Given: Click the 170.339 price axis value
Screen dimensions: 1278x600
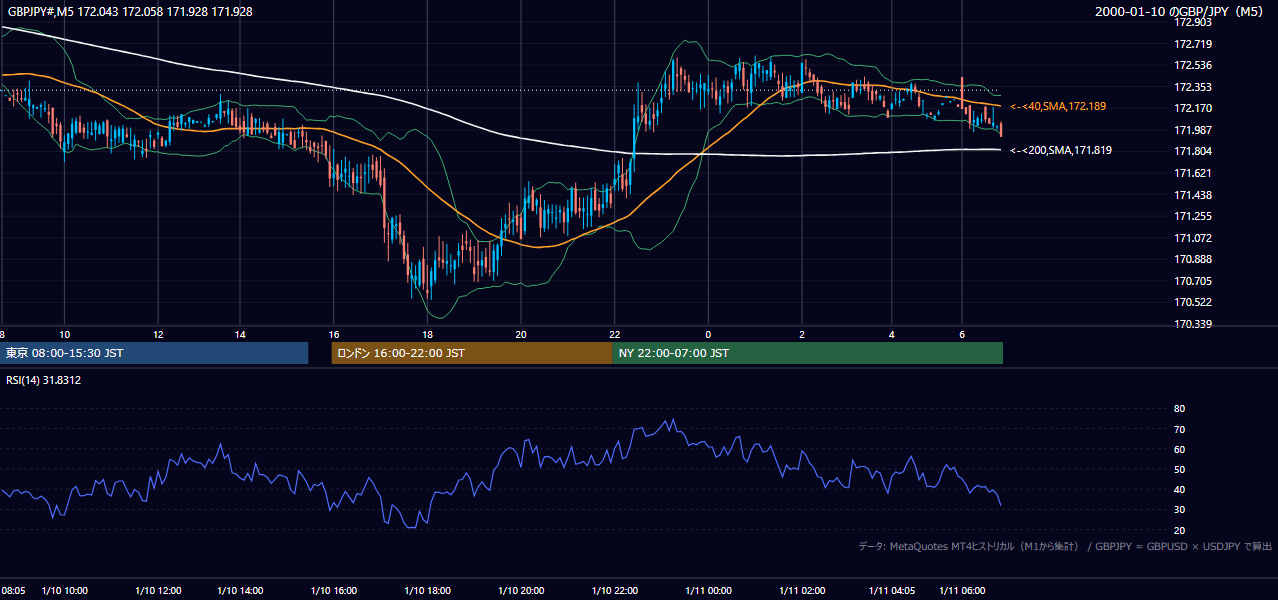Looking at the screenshot, I should point(1193,324).
